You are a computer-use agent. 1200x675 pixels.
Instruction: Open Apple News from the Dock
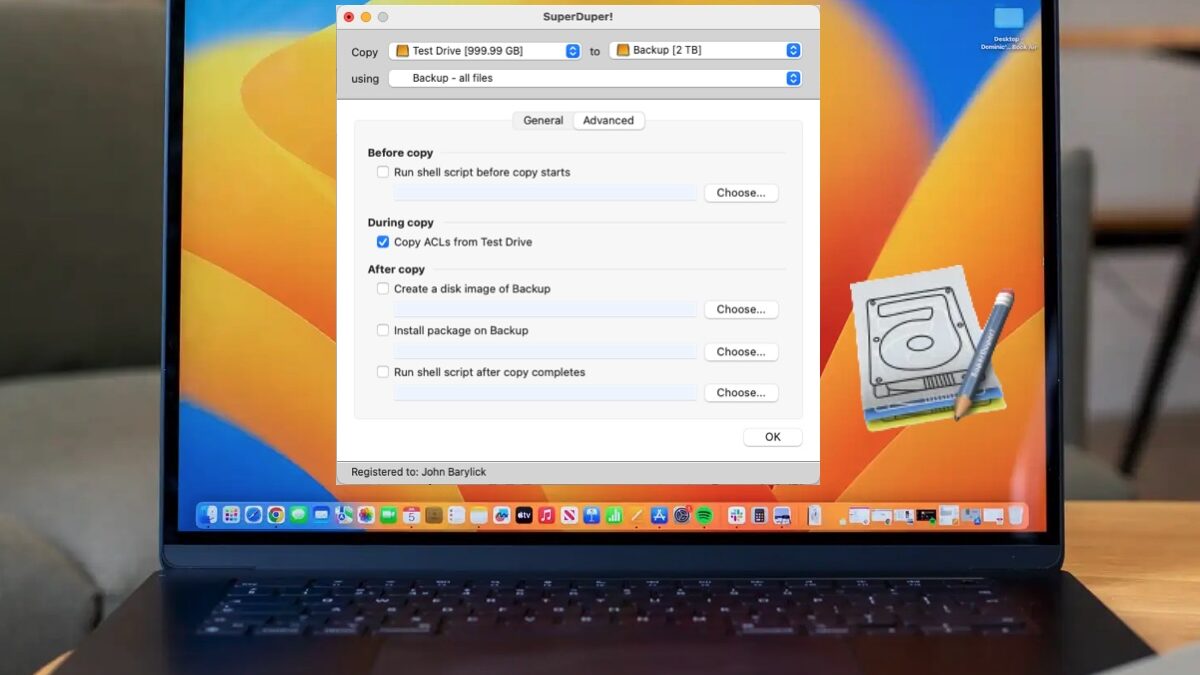click(569, 515)
